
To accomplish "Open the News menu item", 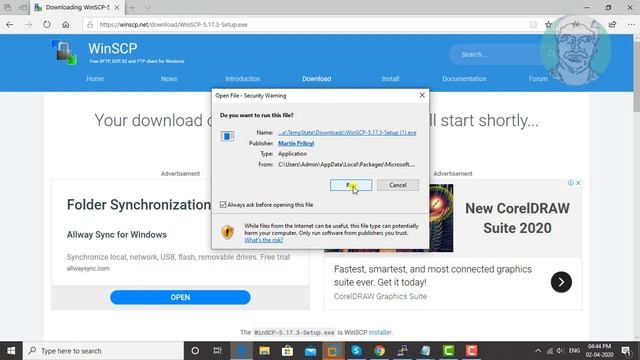I will (x=169, y=79).
